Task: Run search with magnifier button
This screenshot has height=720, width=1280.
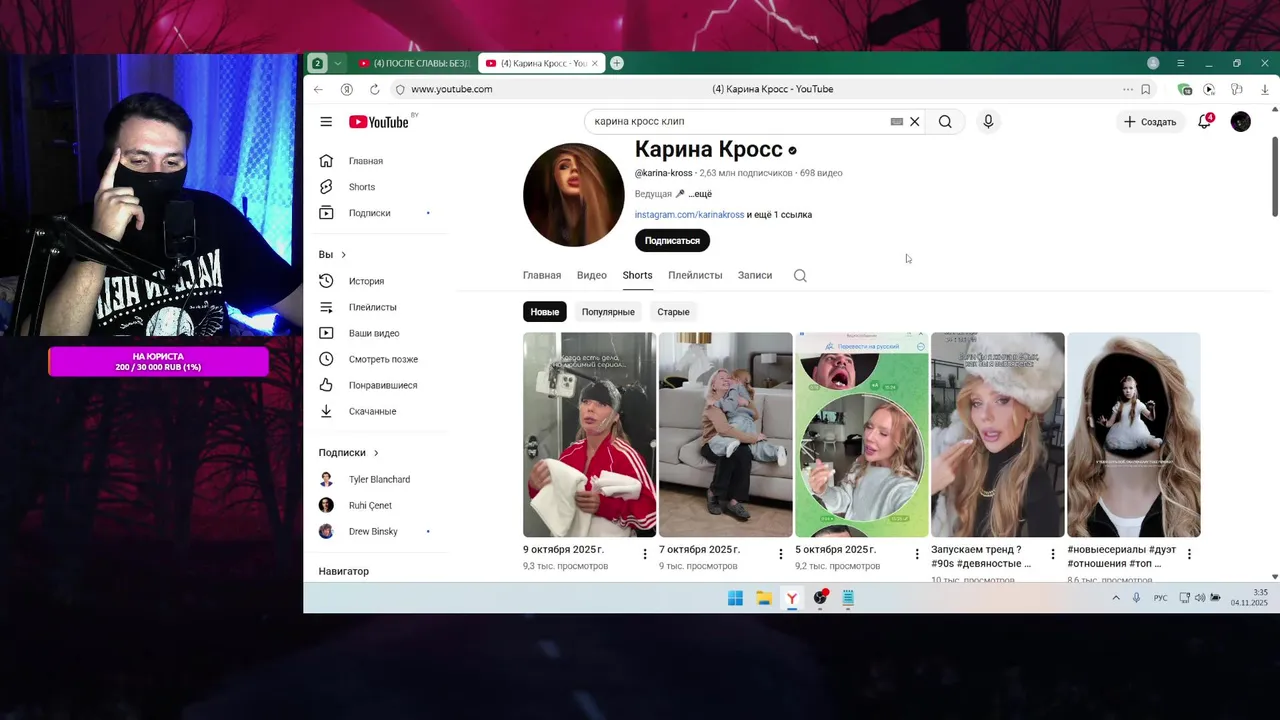Action: tap(945, 122)
